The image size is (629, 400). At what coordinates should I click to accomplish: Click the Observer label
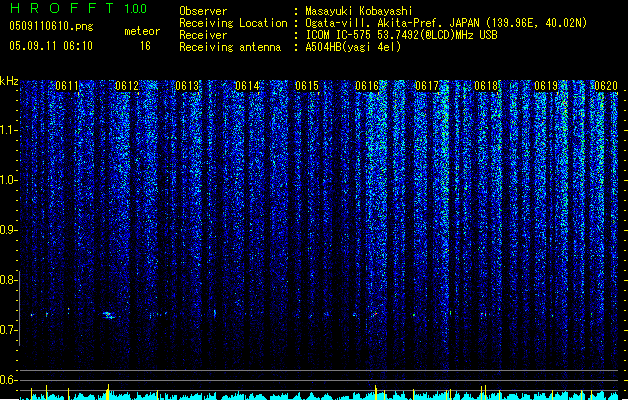click(x=203, y=11)
